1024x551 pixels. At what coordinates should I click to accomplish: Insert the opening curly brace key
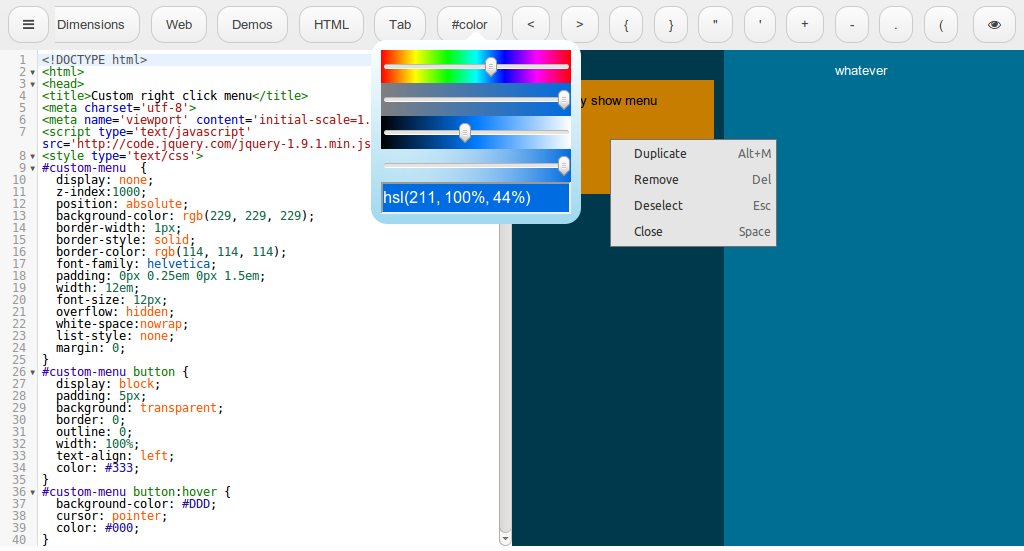click(x=626, y=25)
